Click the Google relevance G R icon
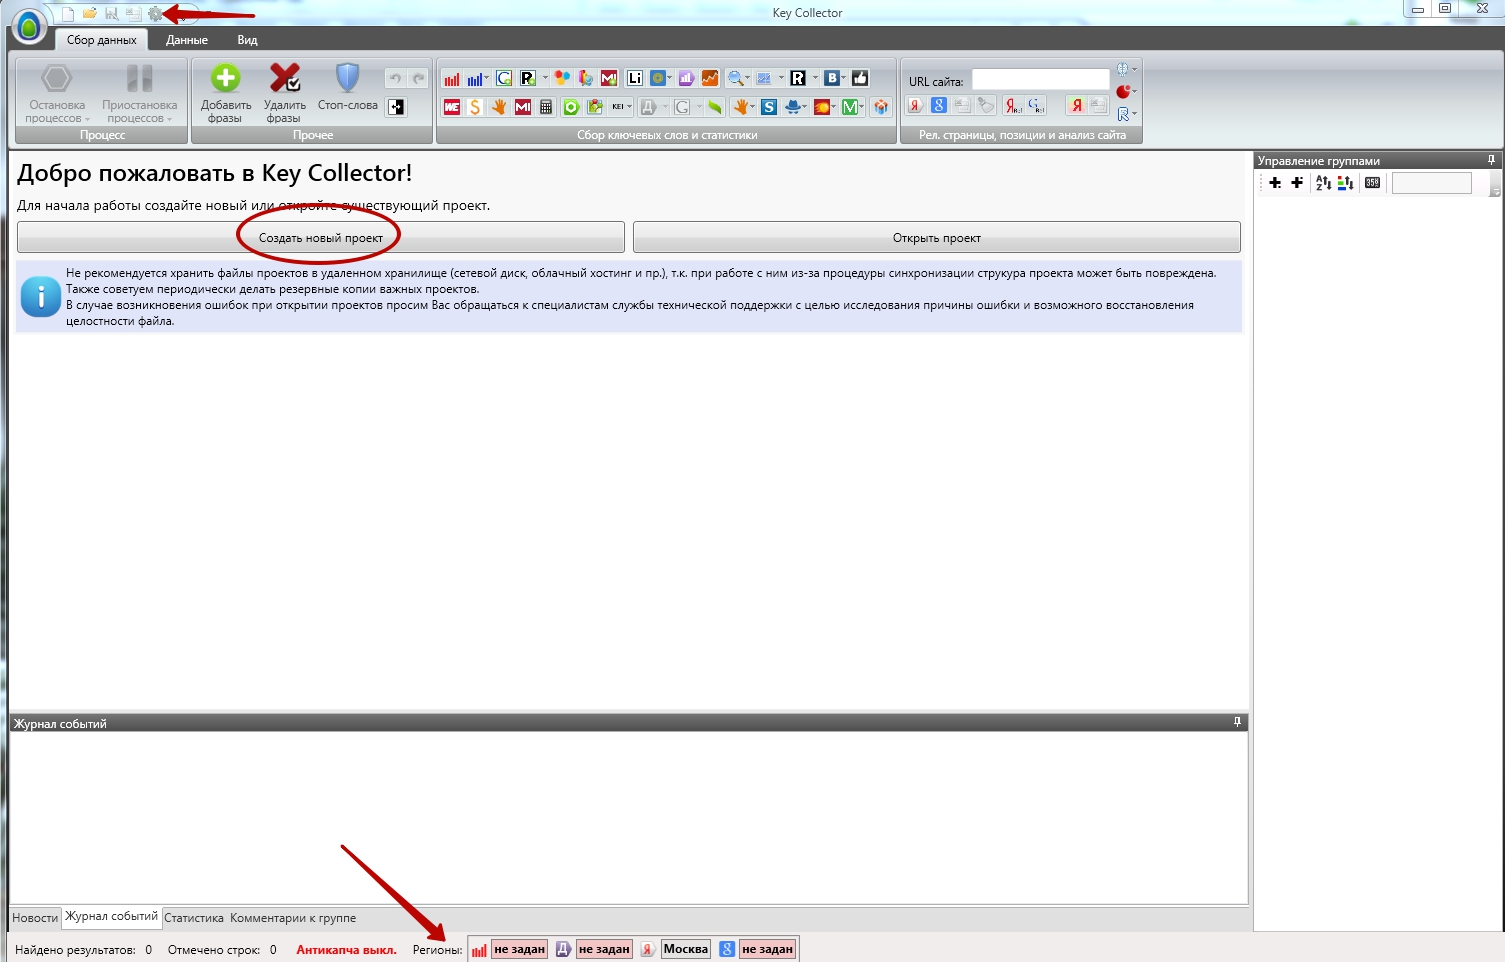 click(x=1036, y=105)
